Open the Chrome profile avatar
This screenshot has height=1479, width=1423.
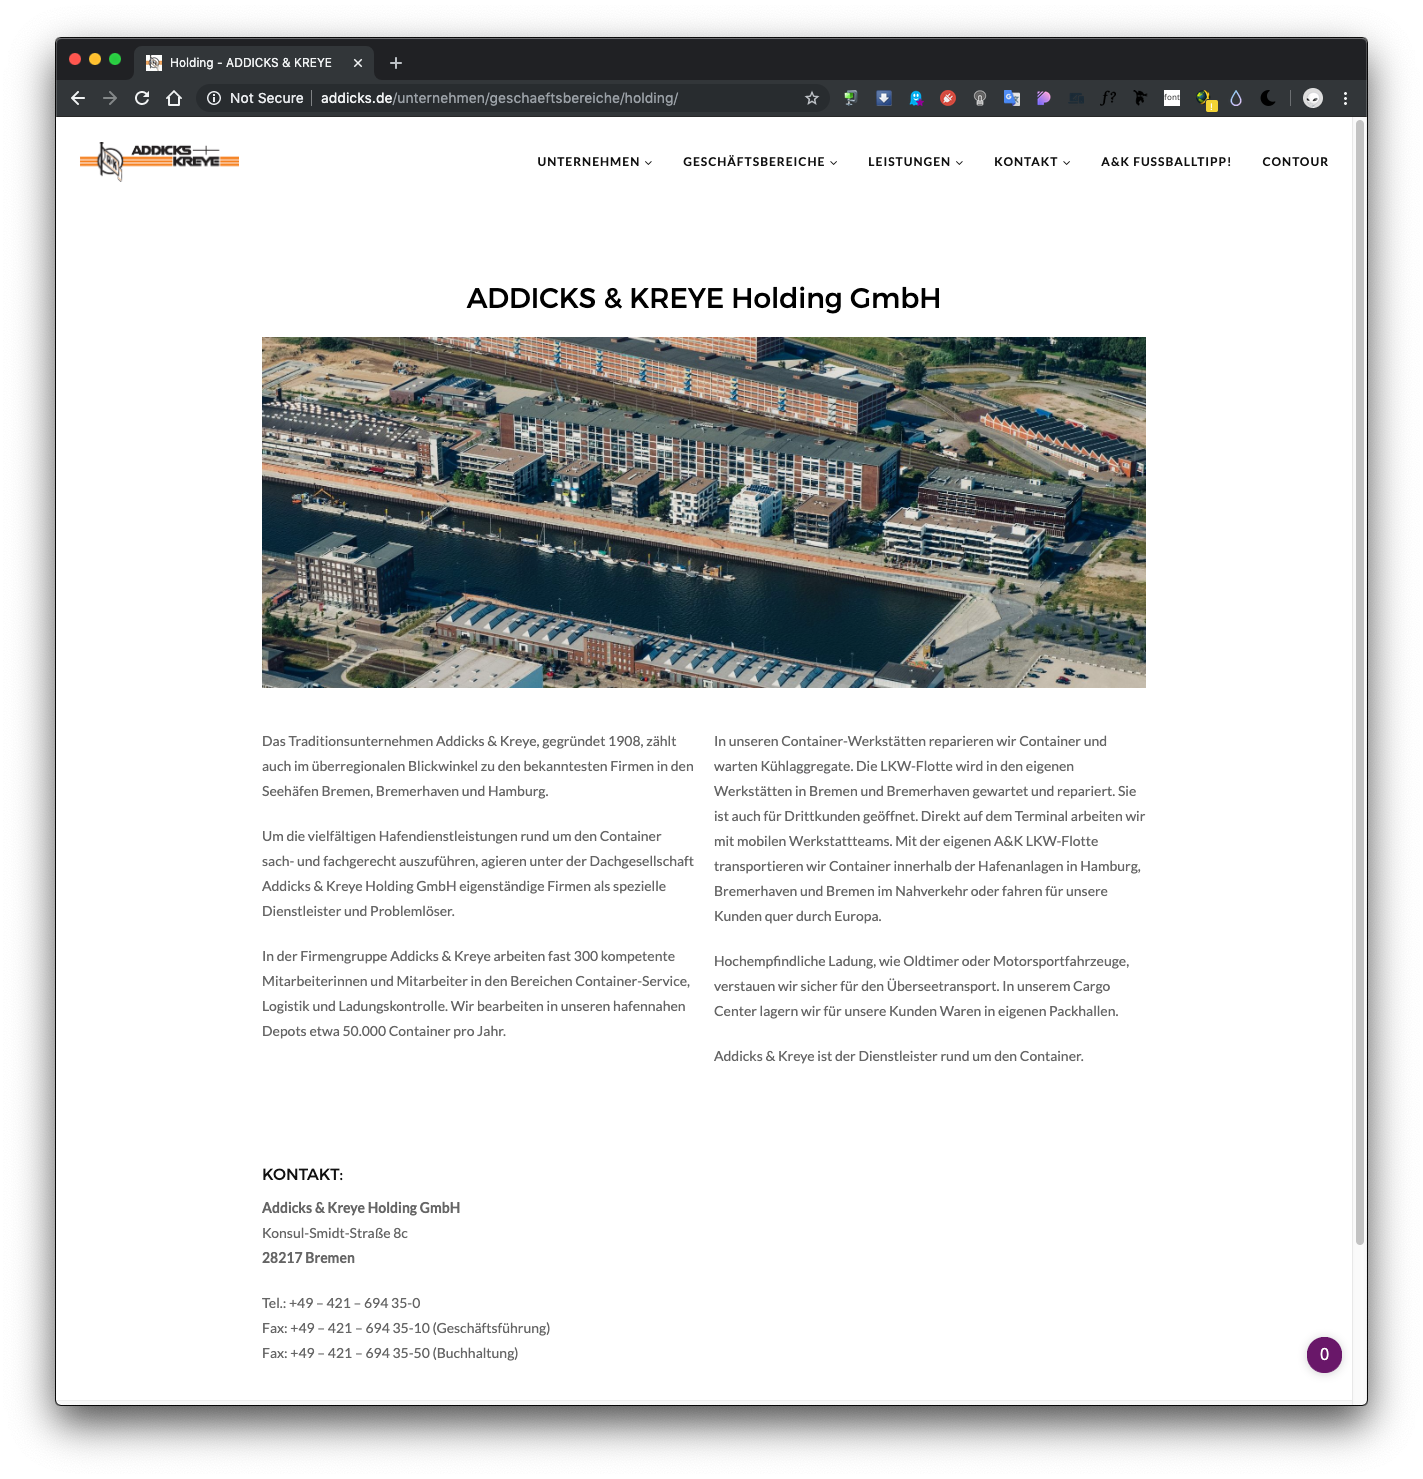[1313, 98]
